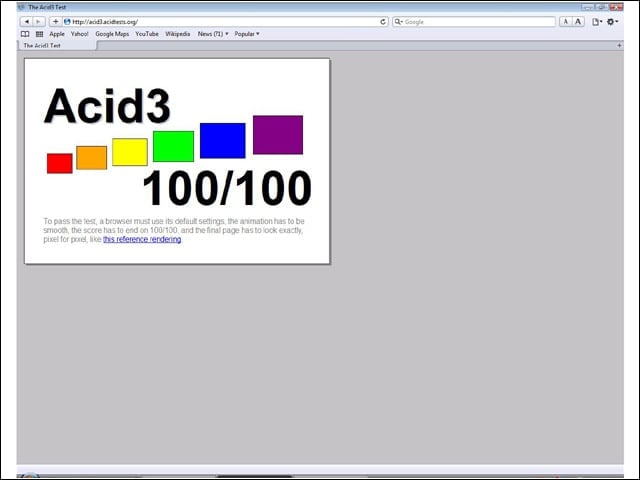Viewport: 640px width, 480px height.
Task: Click the Google search field
Action: (x=473, y=22)
